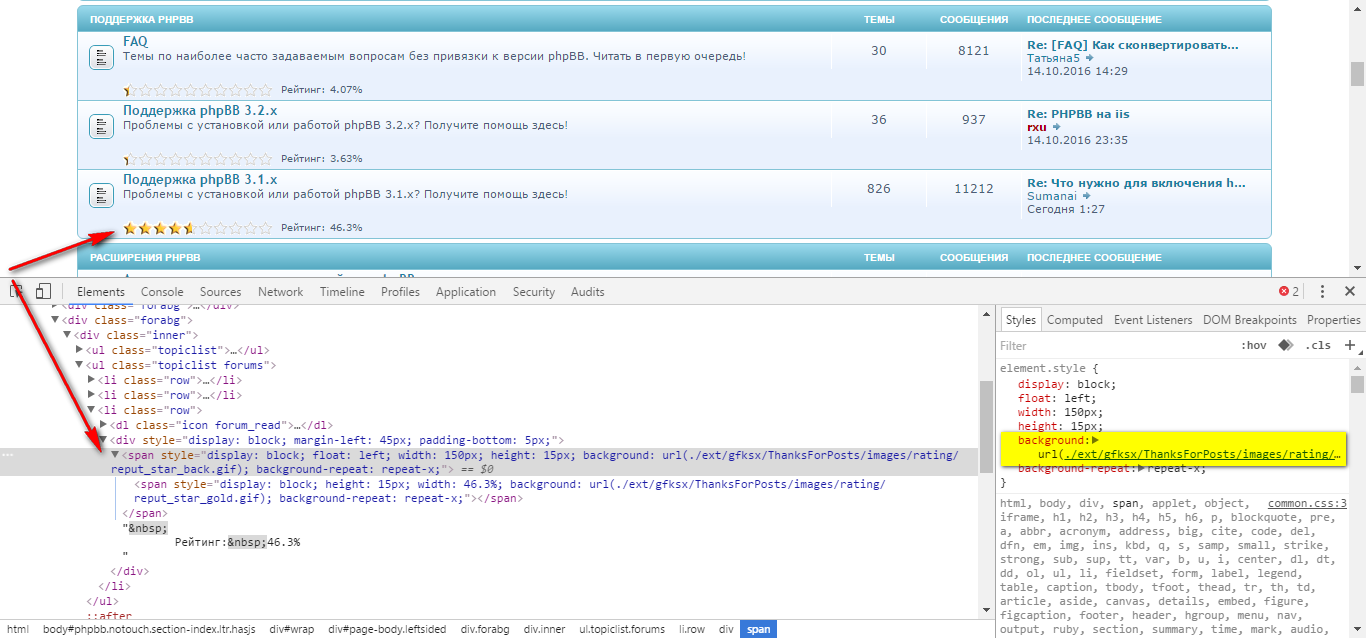Close the DevTools panel
This screenshot has width=1366, height=638.
tap(1349, 291)
